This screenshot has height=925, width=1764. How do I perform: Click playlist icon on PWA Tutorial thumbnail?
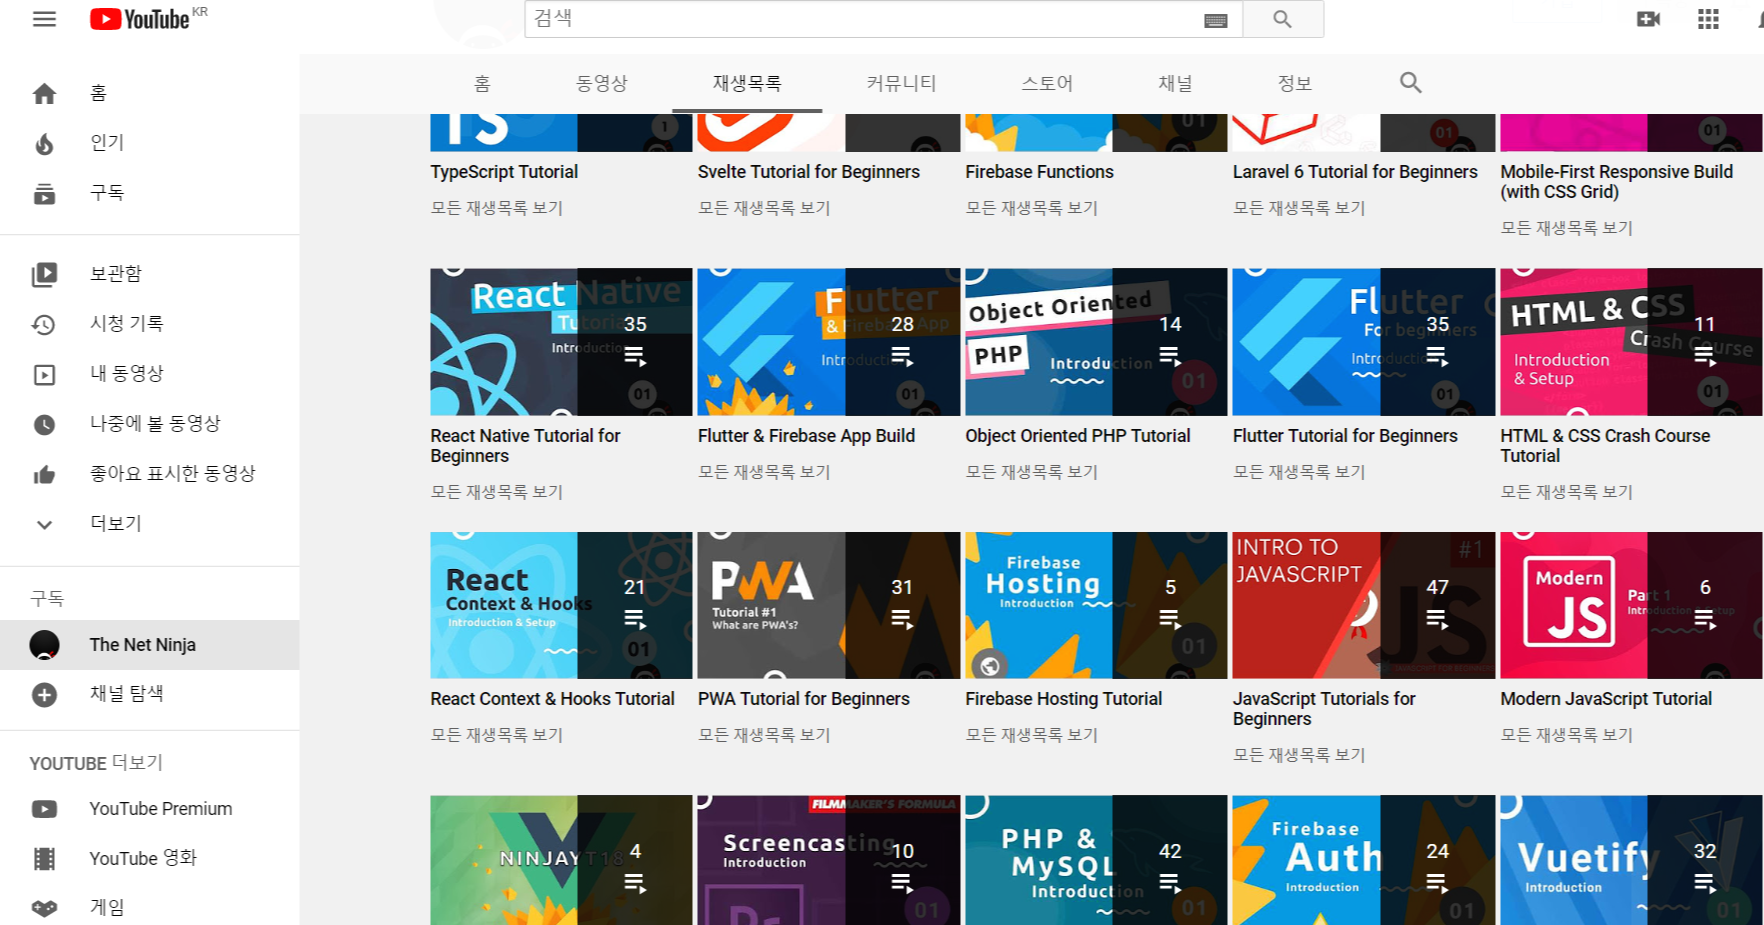point(902,619)
